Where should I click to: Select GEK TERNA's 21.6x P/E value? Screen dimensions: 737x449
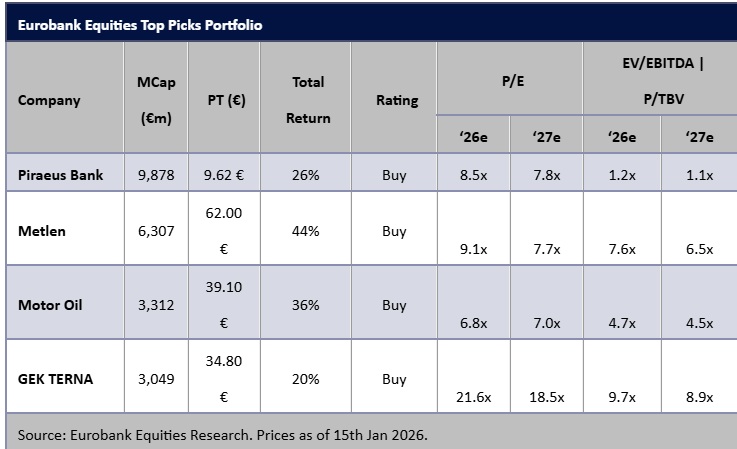[x=473, y=397]
